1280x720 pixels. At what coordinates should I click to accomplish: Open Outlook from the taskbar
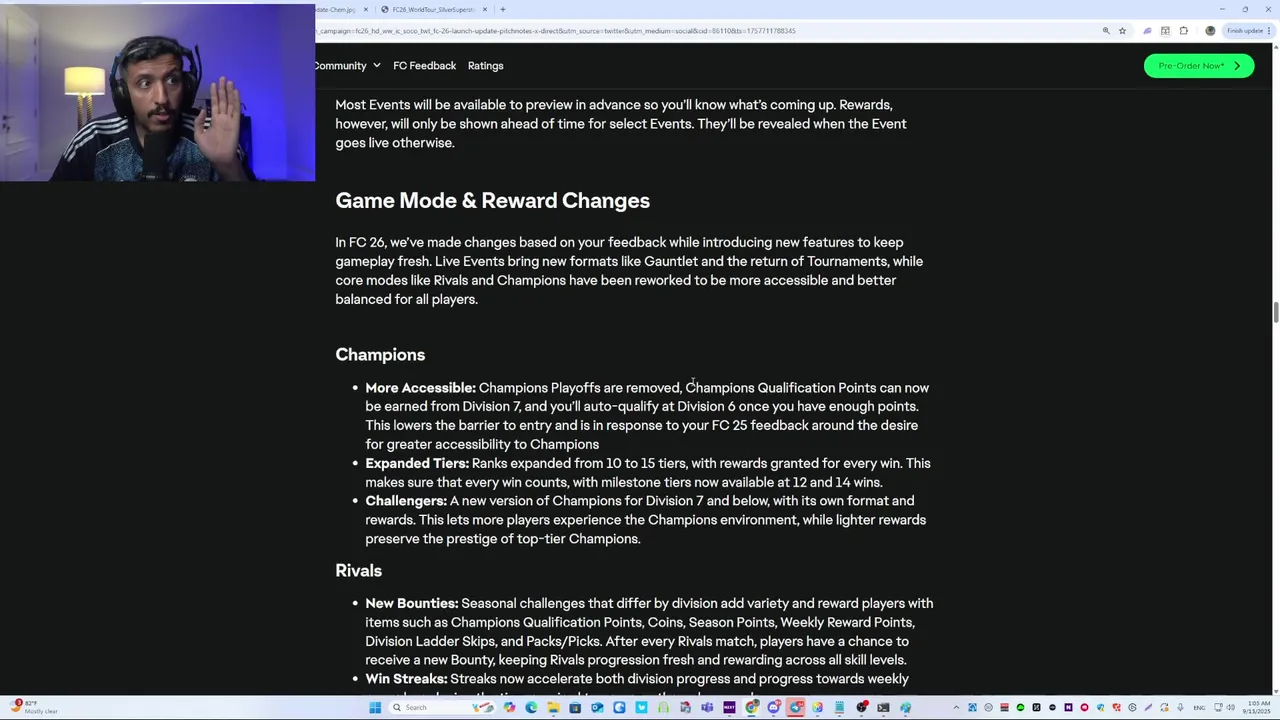coord(597,707)
